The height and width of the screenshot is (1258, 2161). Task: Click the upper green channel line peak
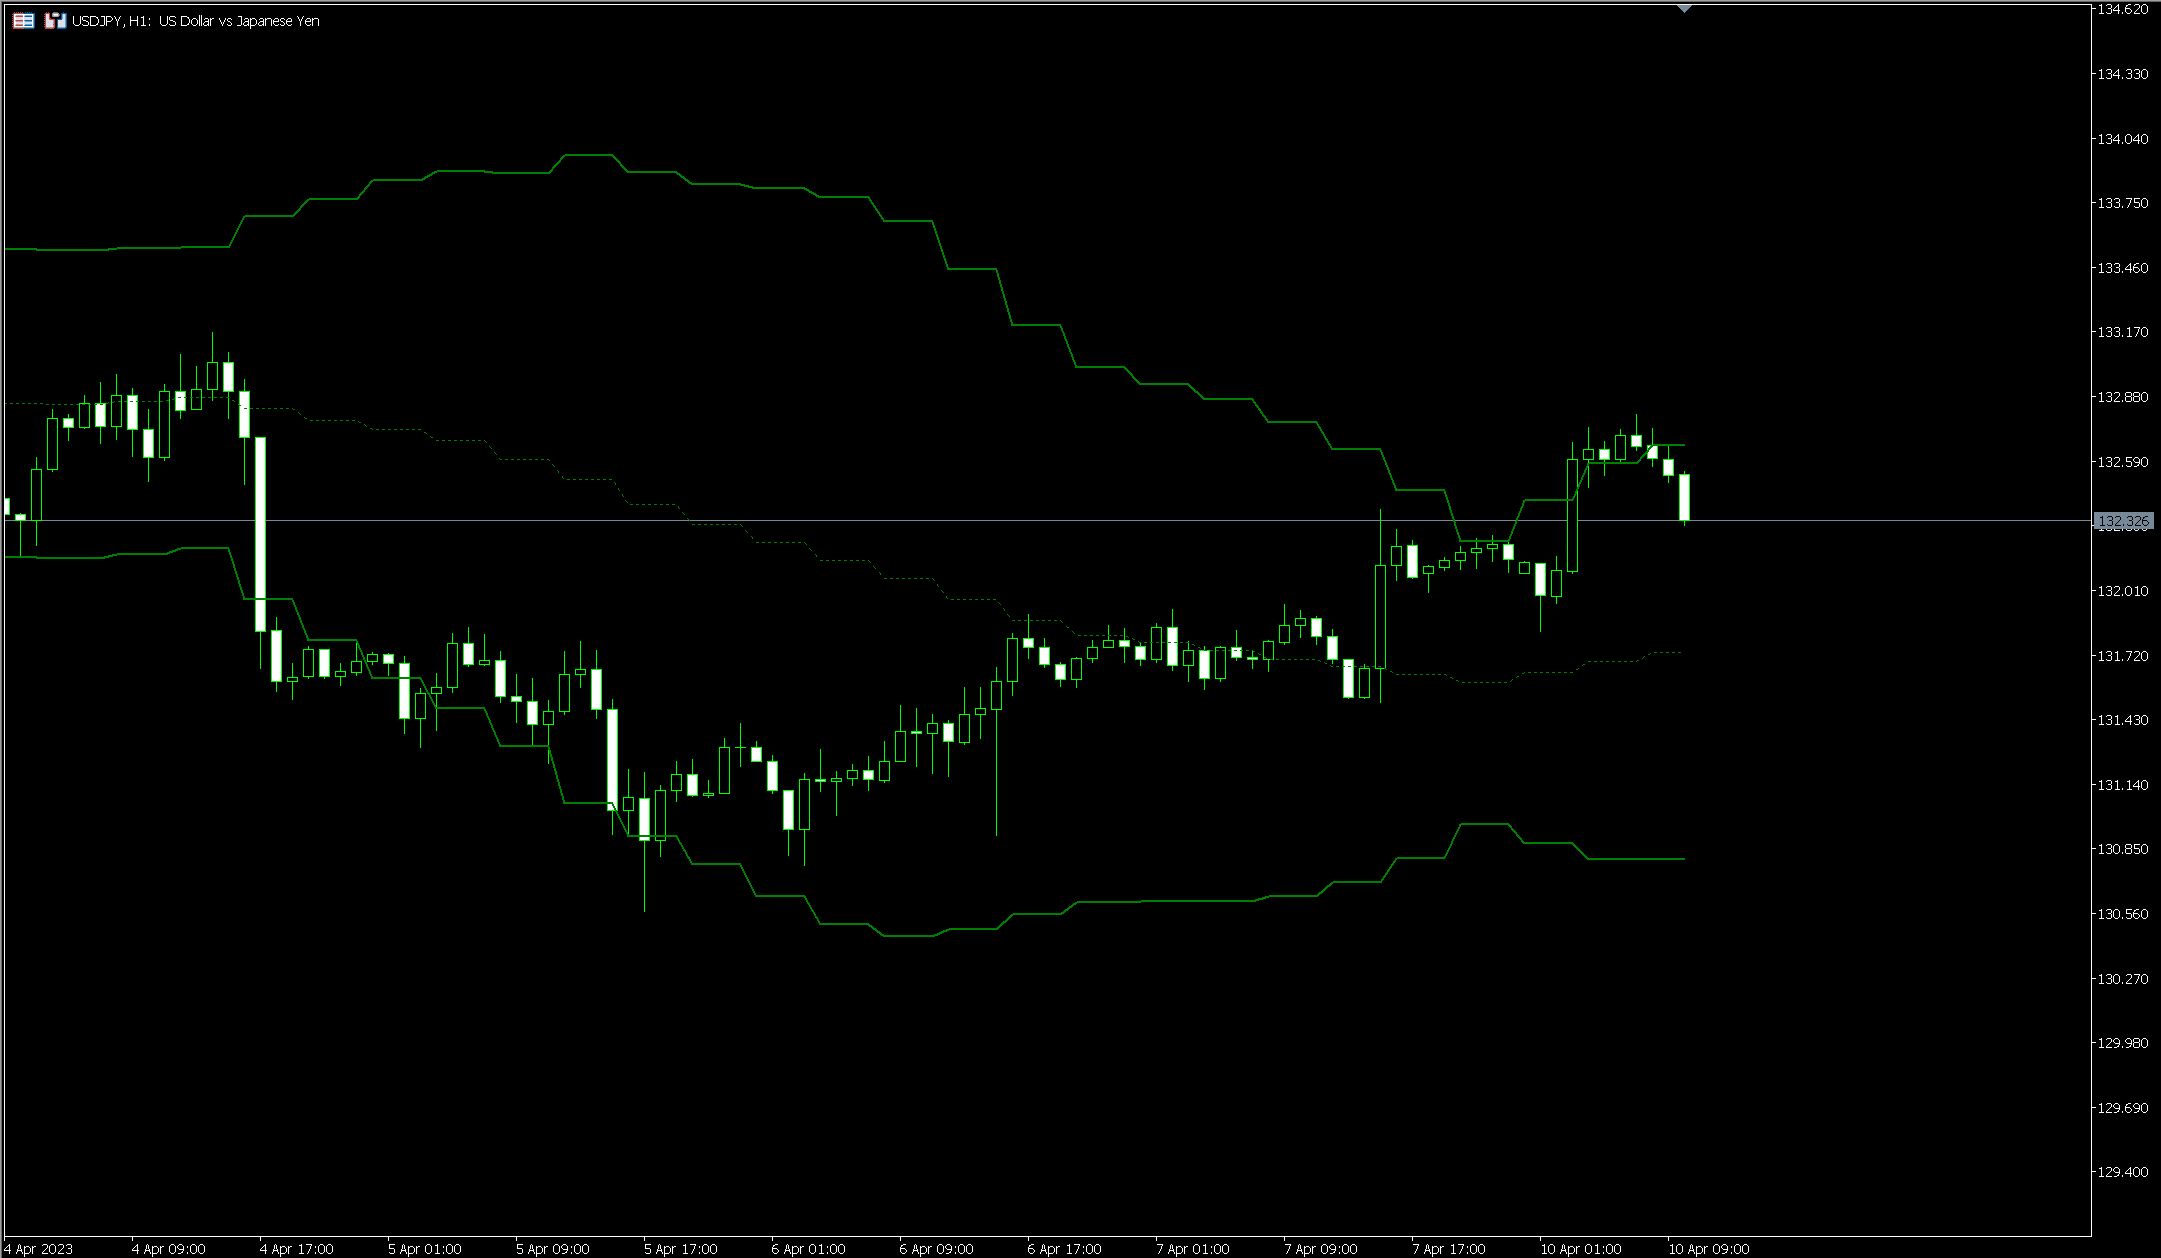tap(588, 155)
